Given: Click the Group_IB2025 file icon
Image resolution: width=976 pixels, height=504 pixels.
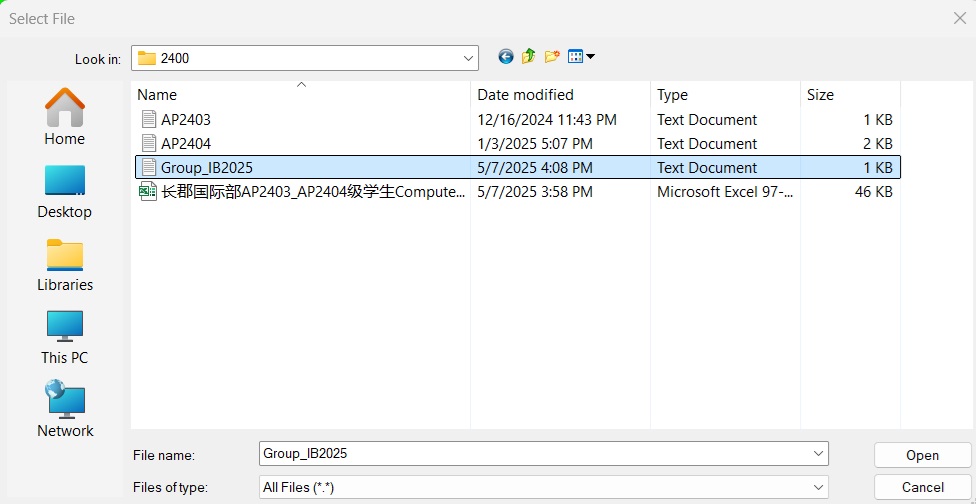Looking at the screenshot, I should (148, 168).
